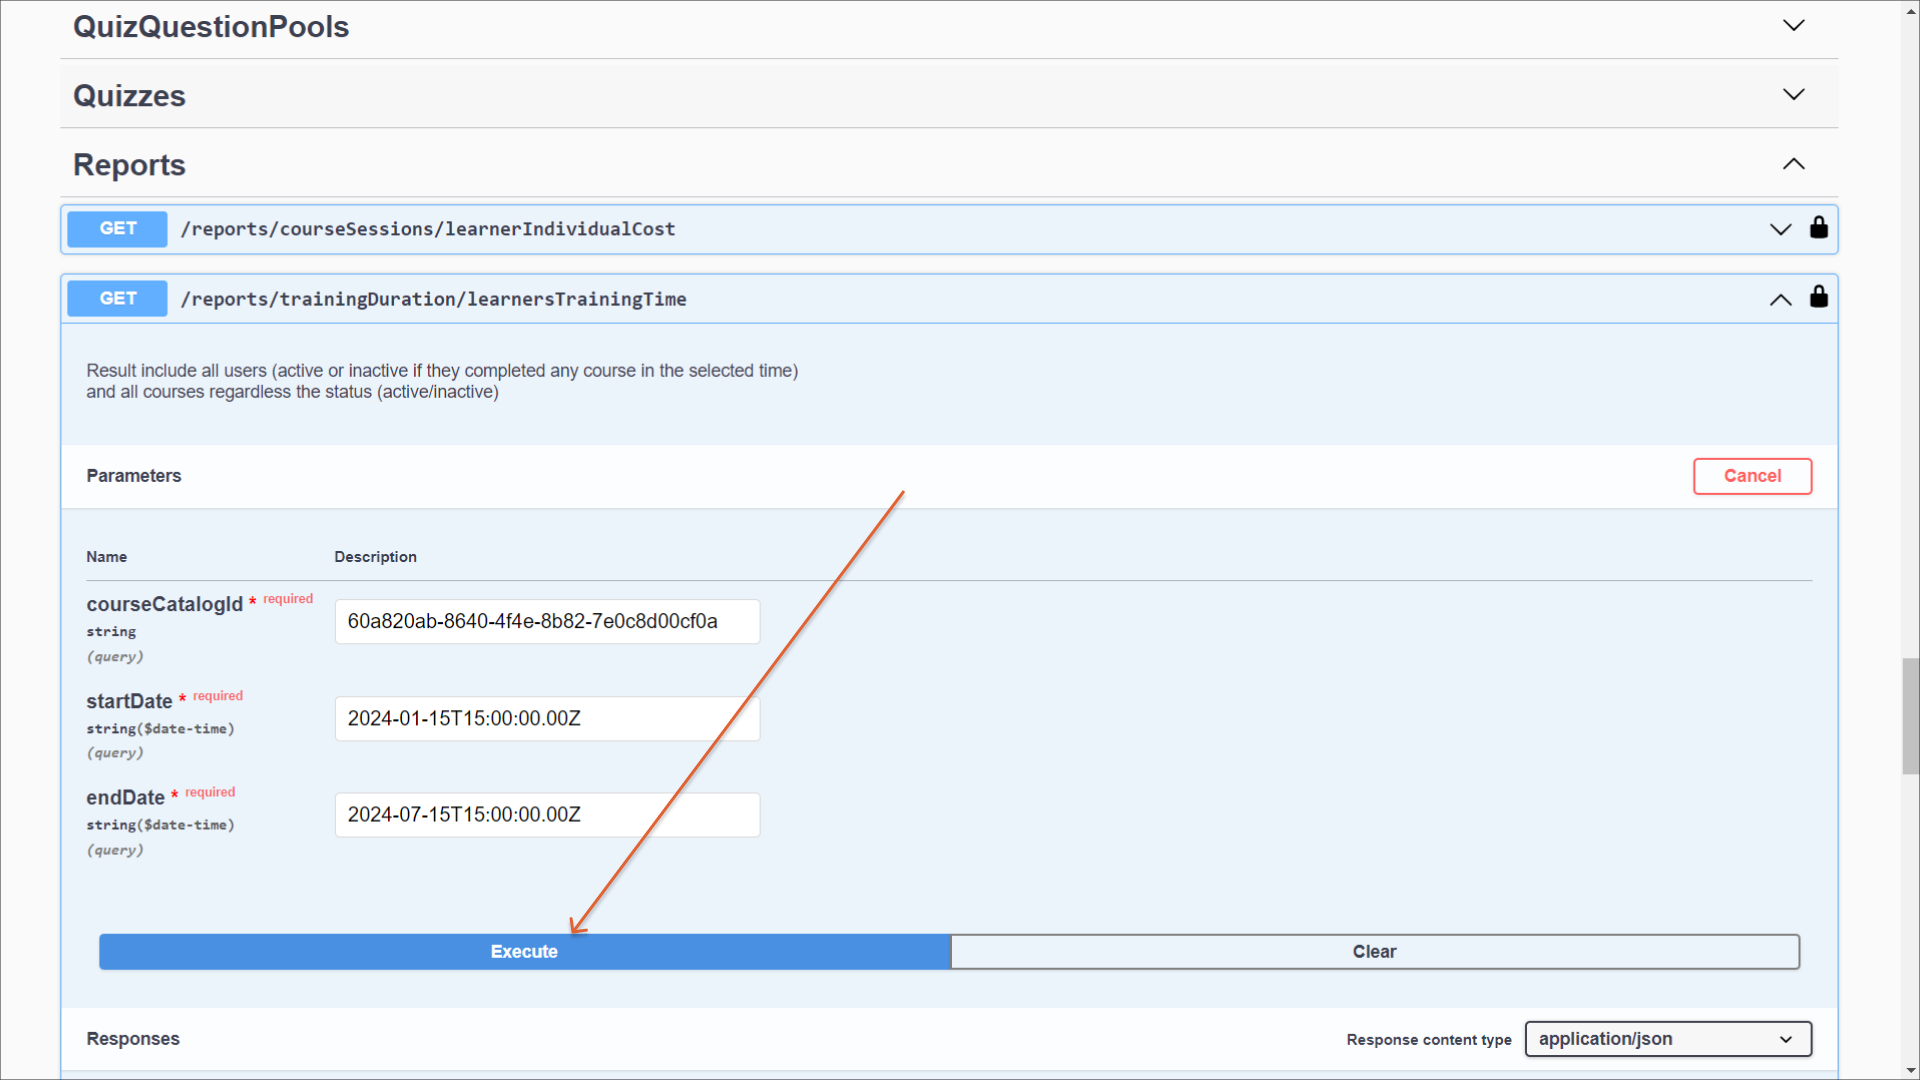Click the /reports/courseSessions/learnerIndividualCost path
The width and height of the screenshot is (1920, 1080).
pos(427,229)
